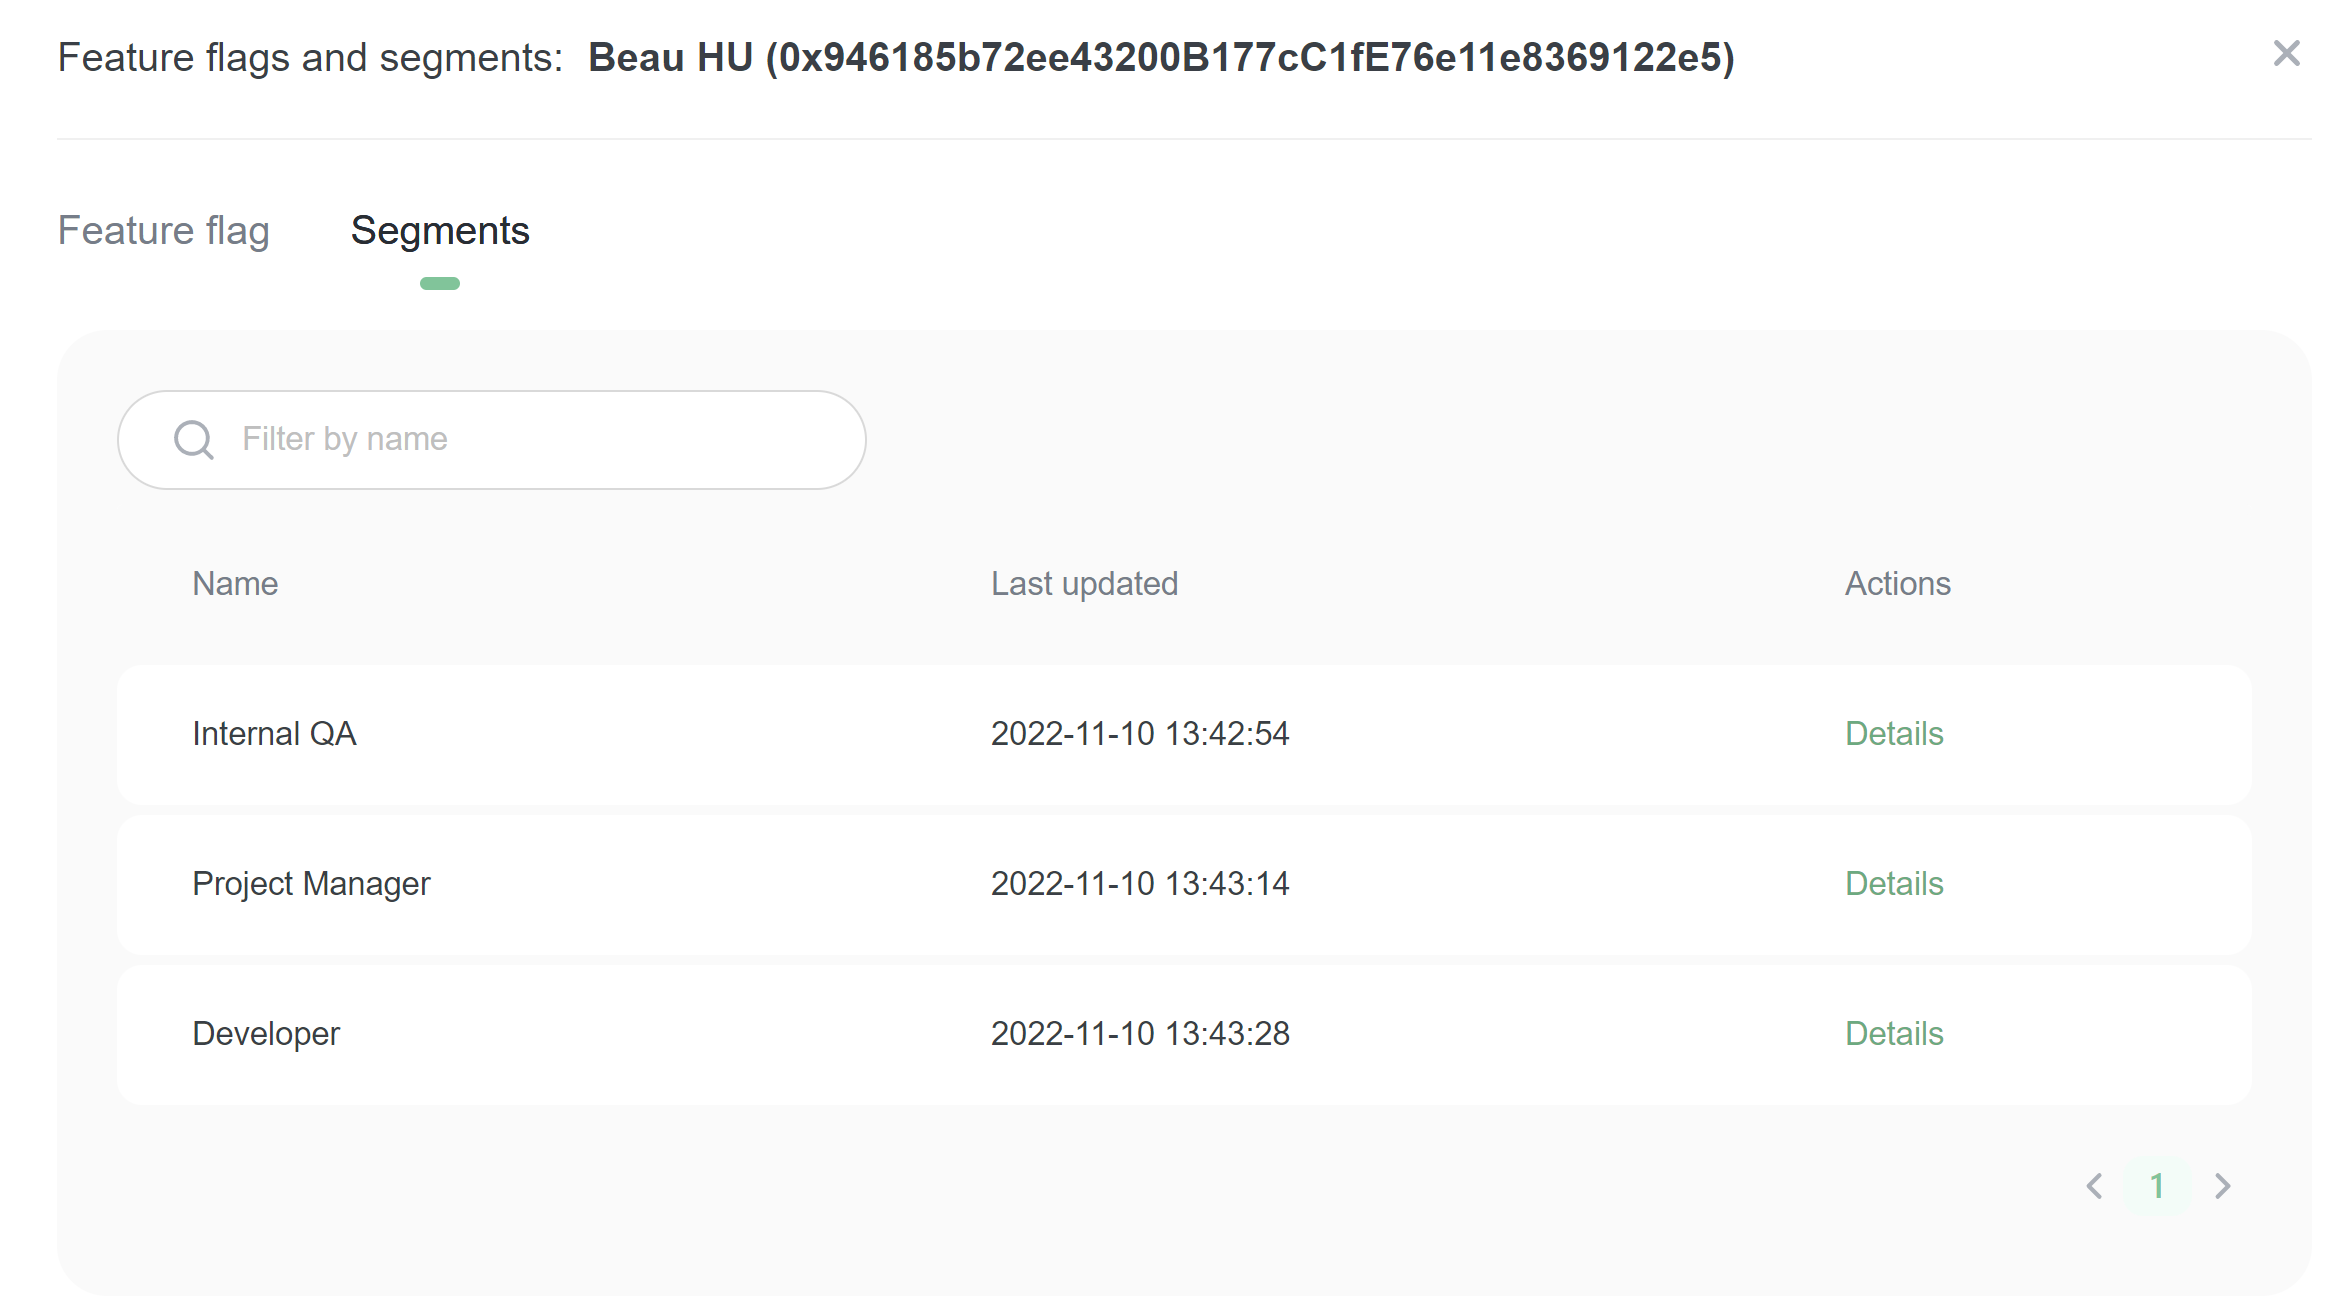This screenshot has width=2347, height=1305.
Task: Click the Filter by name field
Action: coord(540,440)
